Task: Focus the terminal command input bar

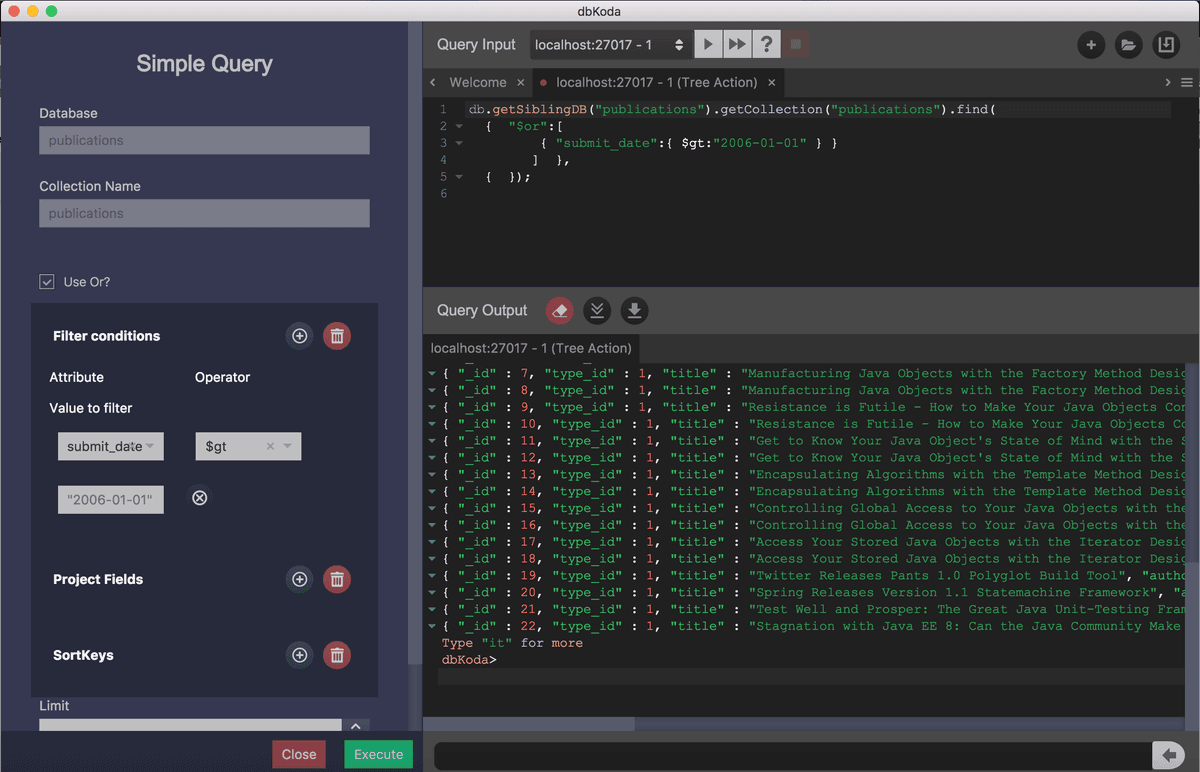Action: pos(793,755)
